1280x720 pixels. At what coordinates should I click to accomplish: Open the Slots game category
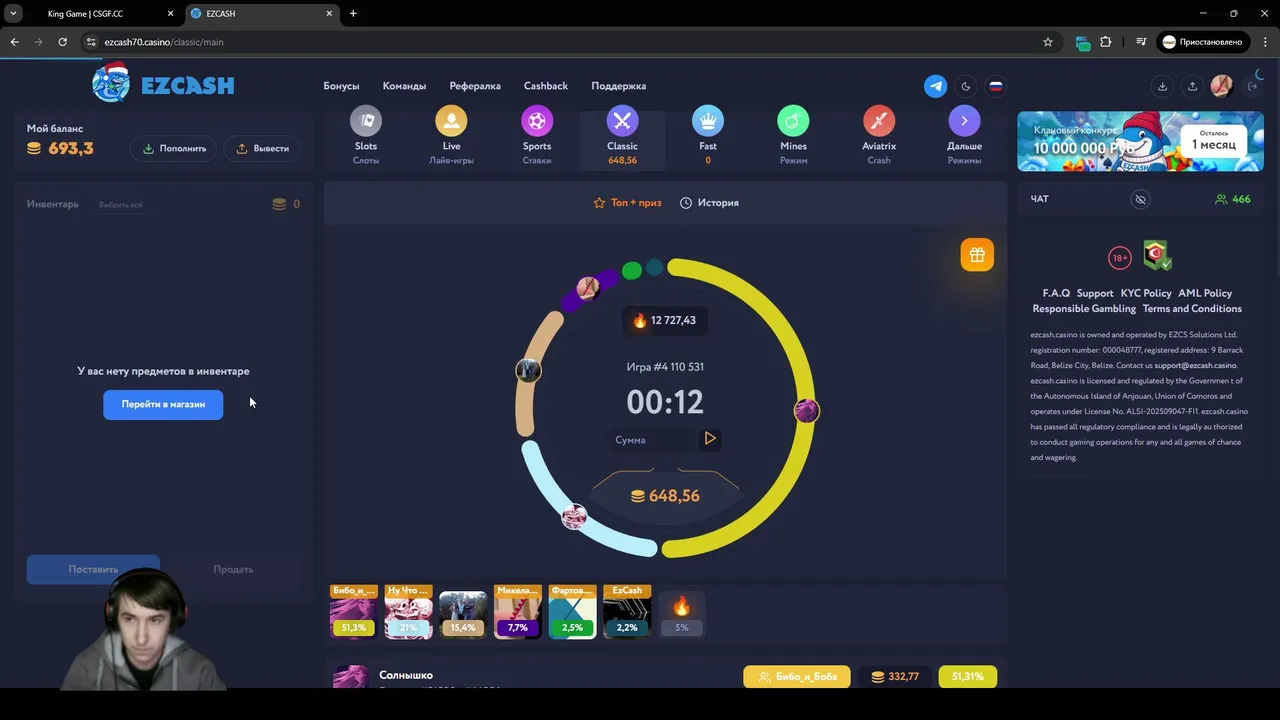pos(366,135)
